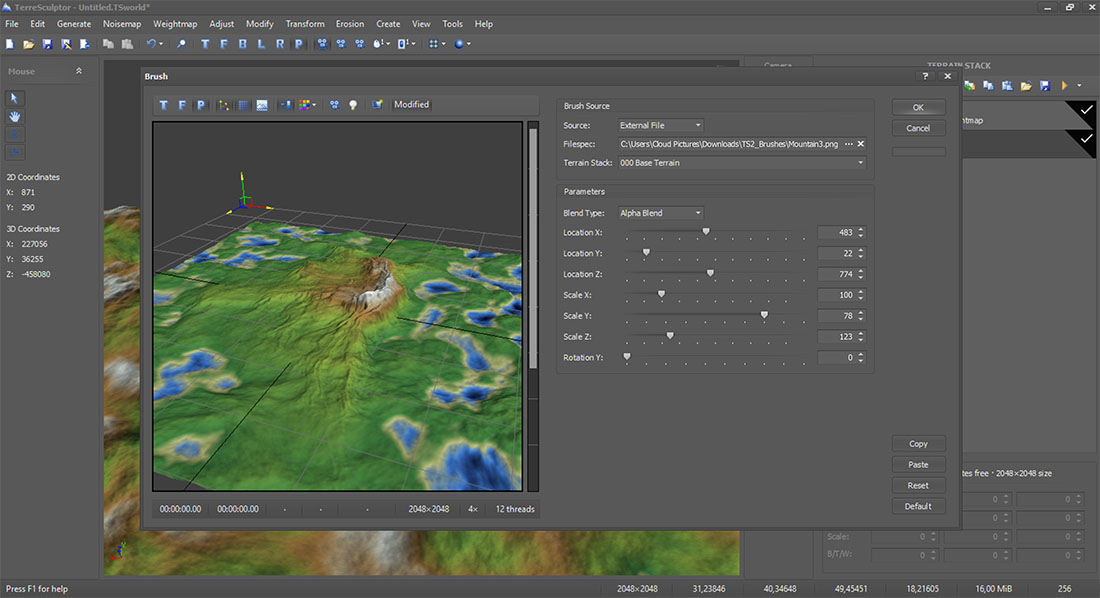The height and width of the screenshot is (598, 1100).
Task: Click the save file icon in main toolbar
Action: 47,44
